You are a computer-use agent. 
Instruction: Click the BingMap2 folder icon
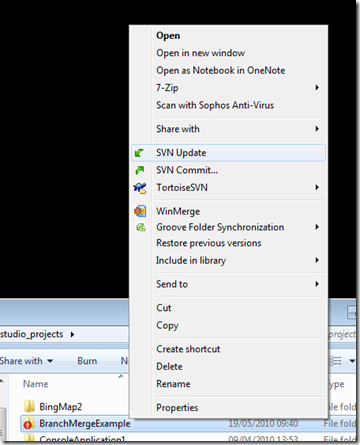[x=29, y=406]
